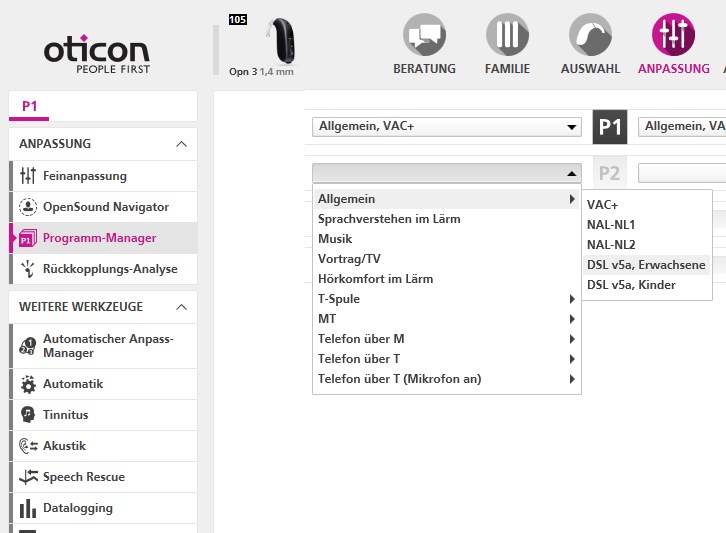Select the Vortrag/TV program entry

point(447,259)
